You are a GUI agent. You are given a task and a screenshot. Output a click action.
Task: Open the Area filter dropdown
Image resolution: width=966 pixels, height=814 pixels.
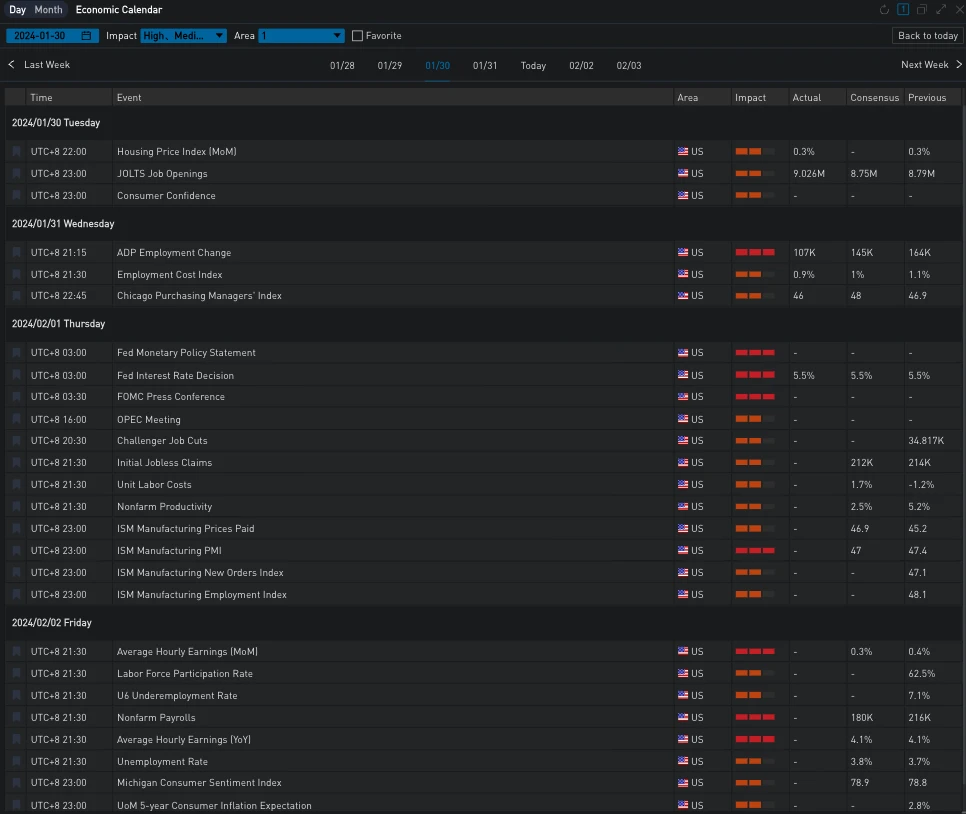pyautogui.click(x=301, y=36)
